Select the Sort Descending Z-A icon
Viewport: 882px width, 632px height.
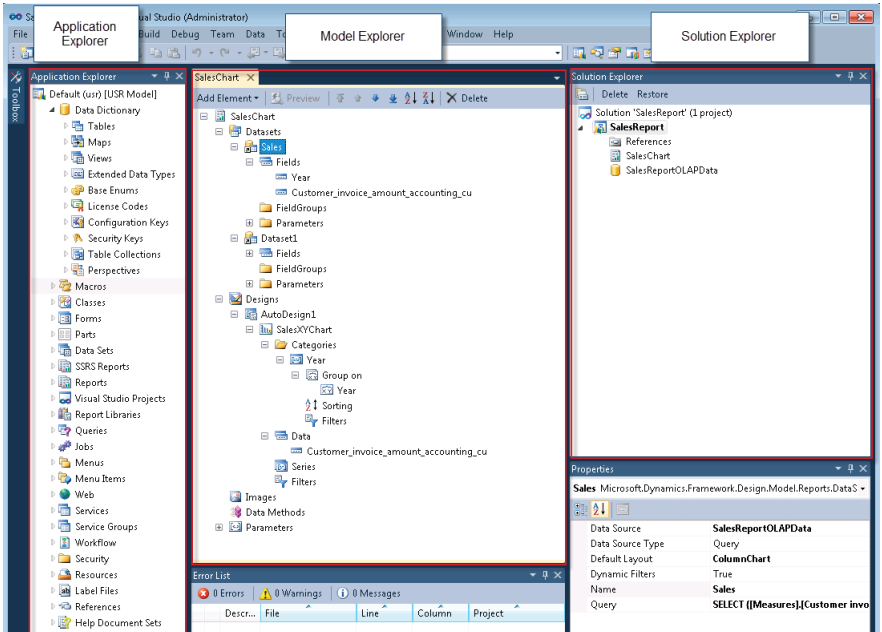(428, 97)
